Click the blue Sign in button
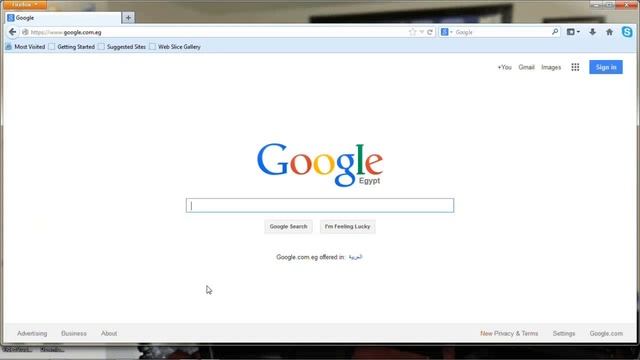Viewport: 640px width, 360px height. [x=606, y=67]
